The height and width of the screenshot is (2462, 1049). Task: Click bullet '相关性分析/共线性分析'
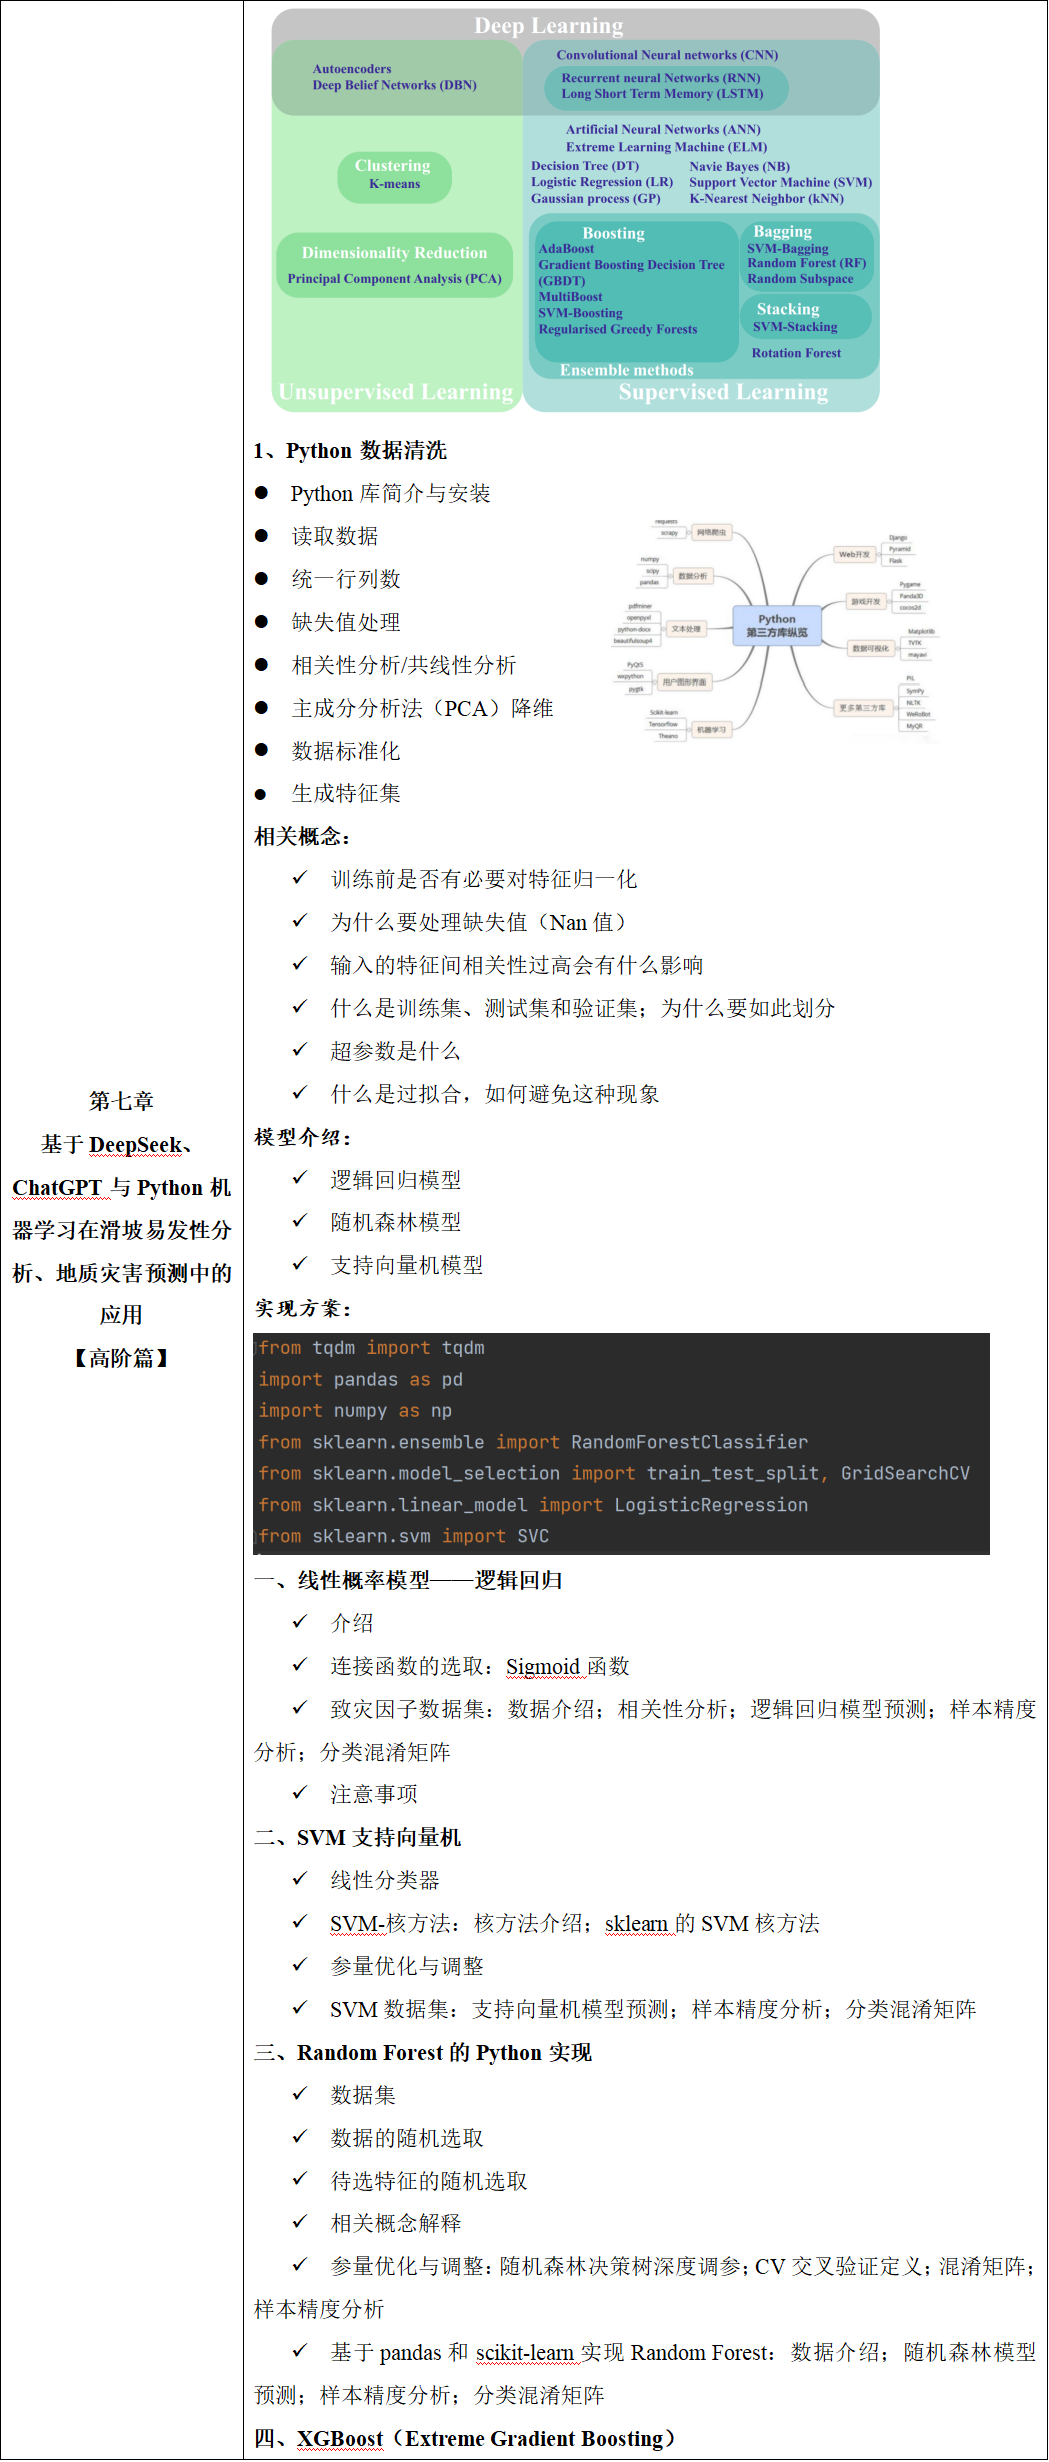click(x=403, y=665)
